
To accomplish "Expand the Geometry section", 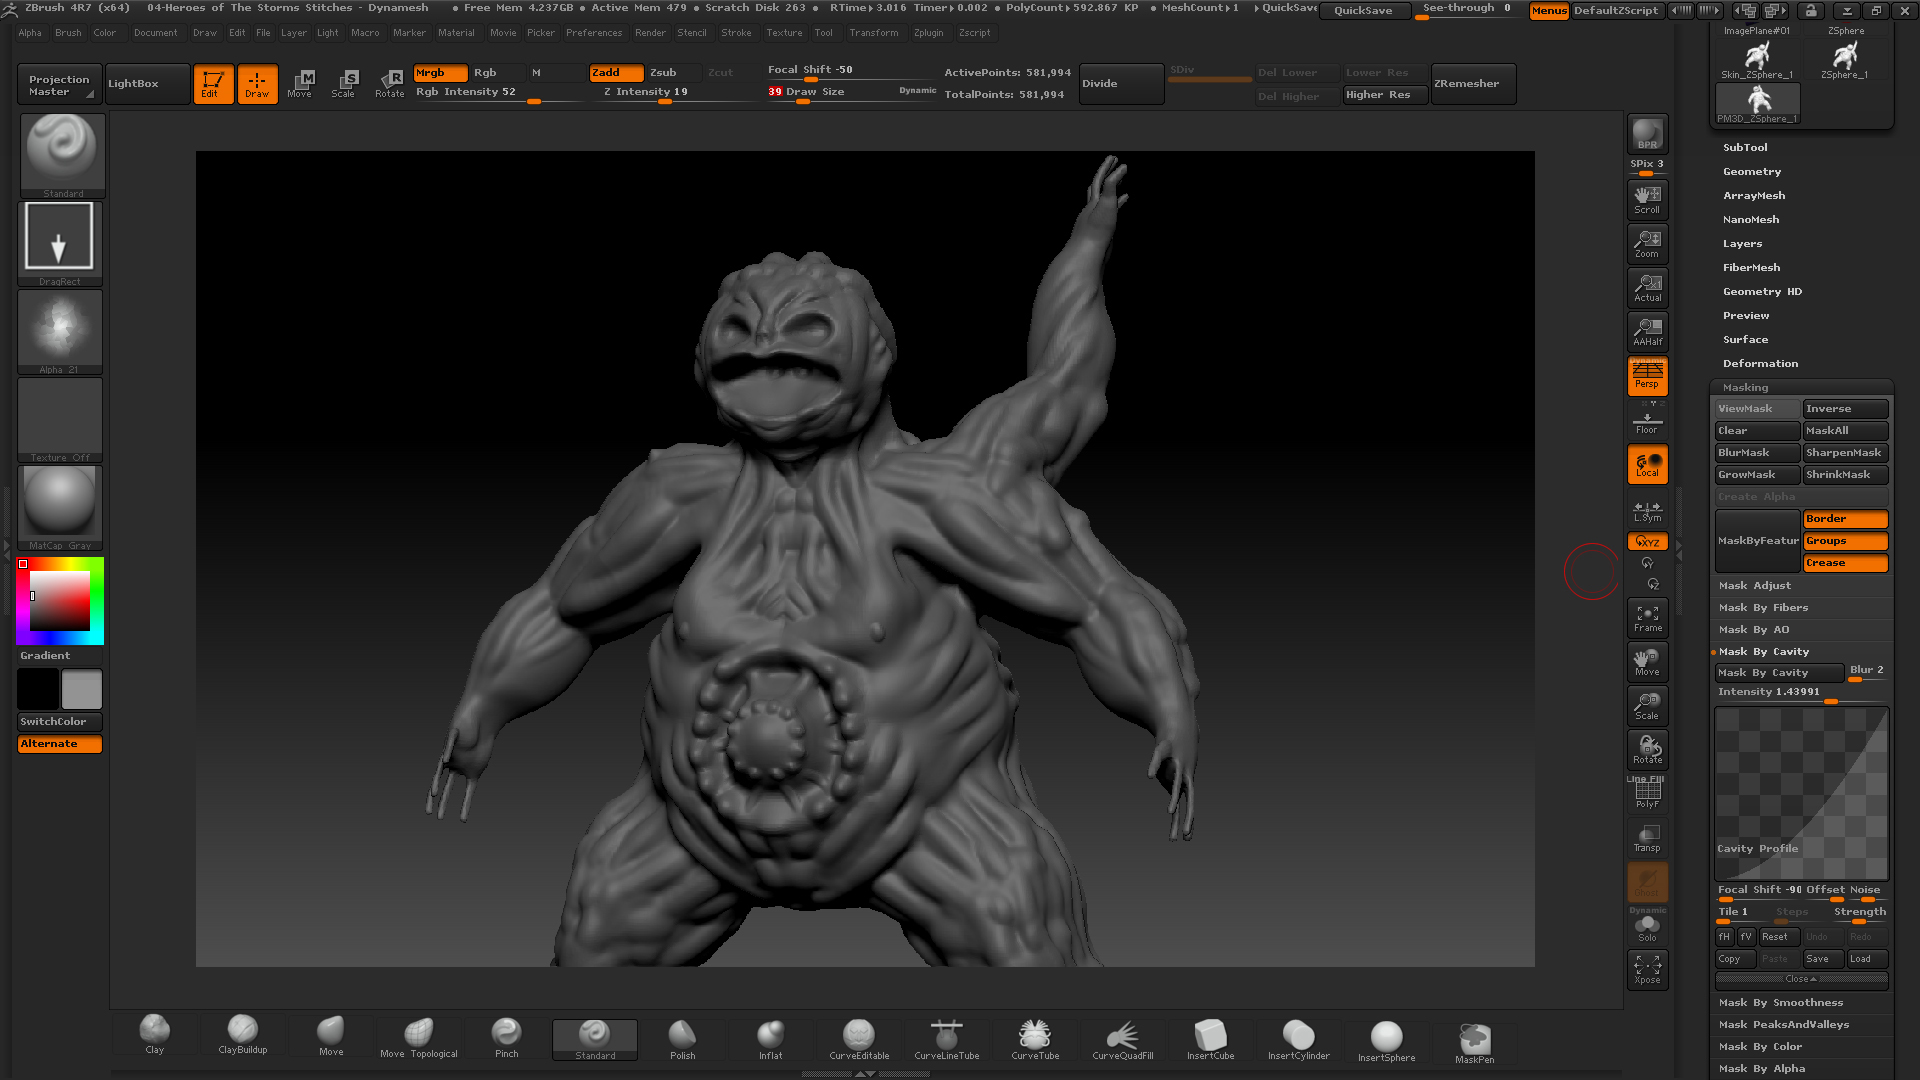I will pyautogui.click(x=1751, y=172).
